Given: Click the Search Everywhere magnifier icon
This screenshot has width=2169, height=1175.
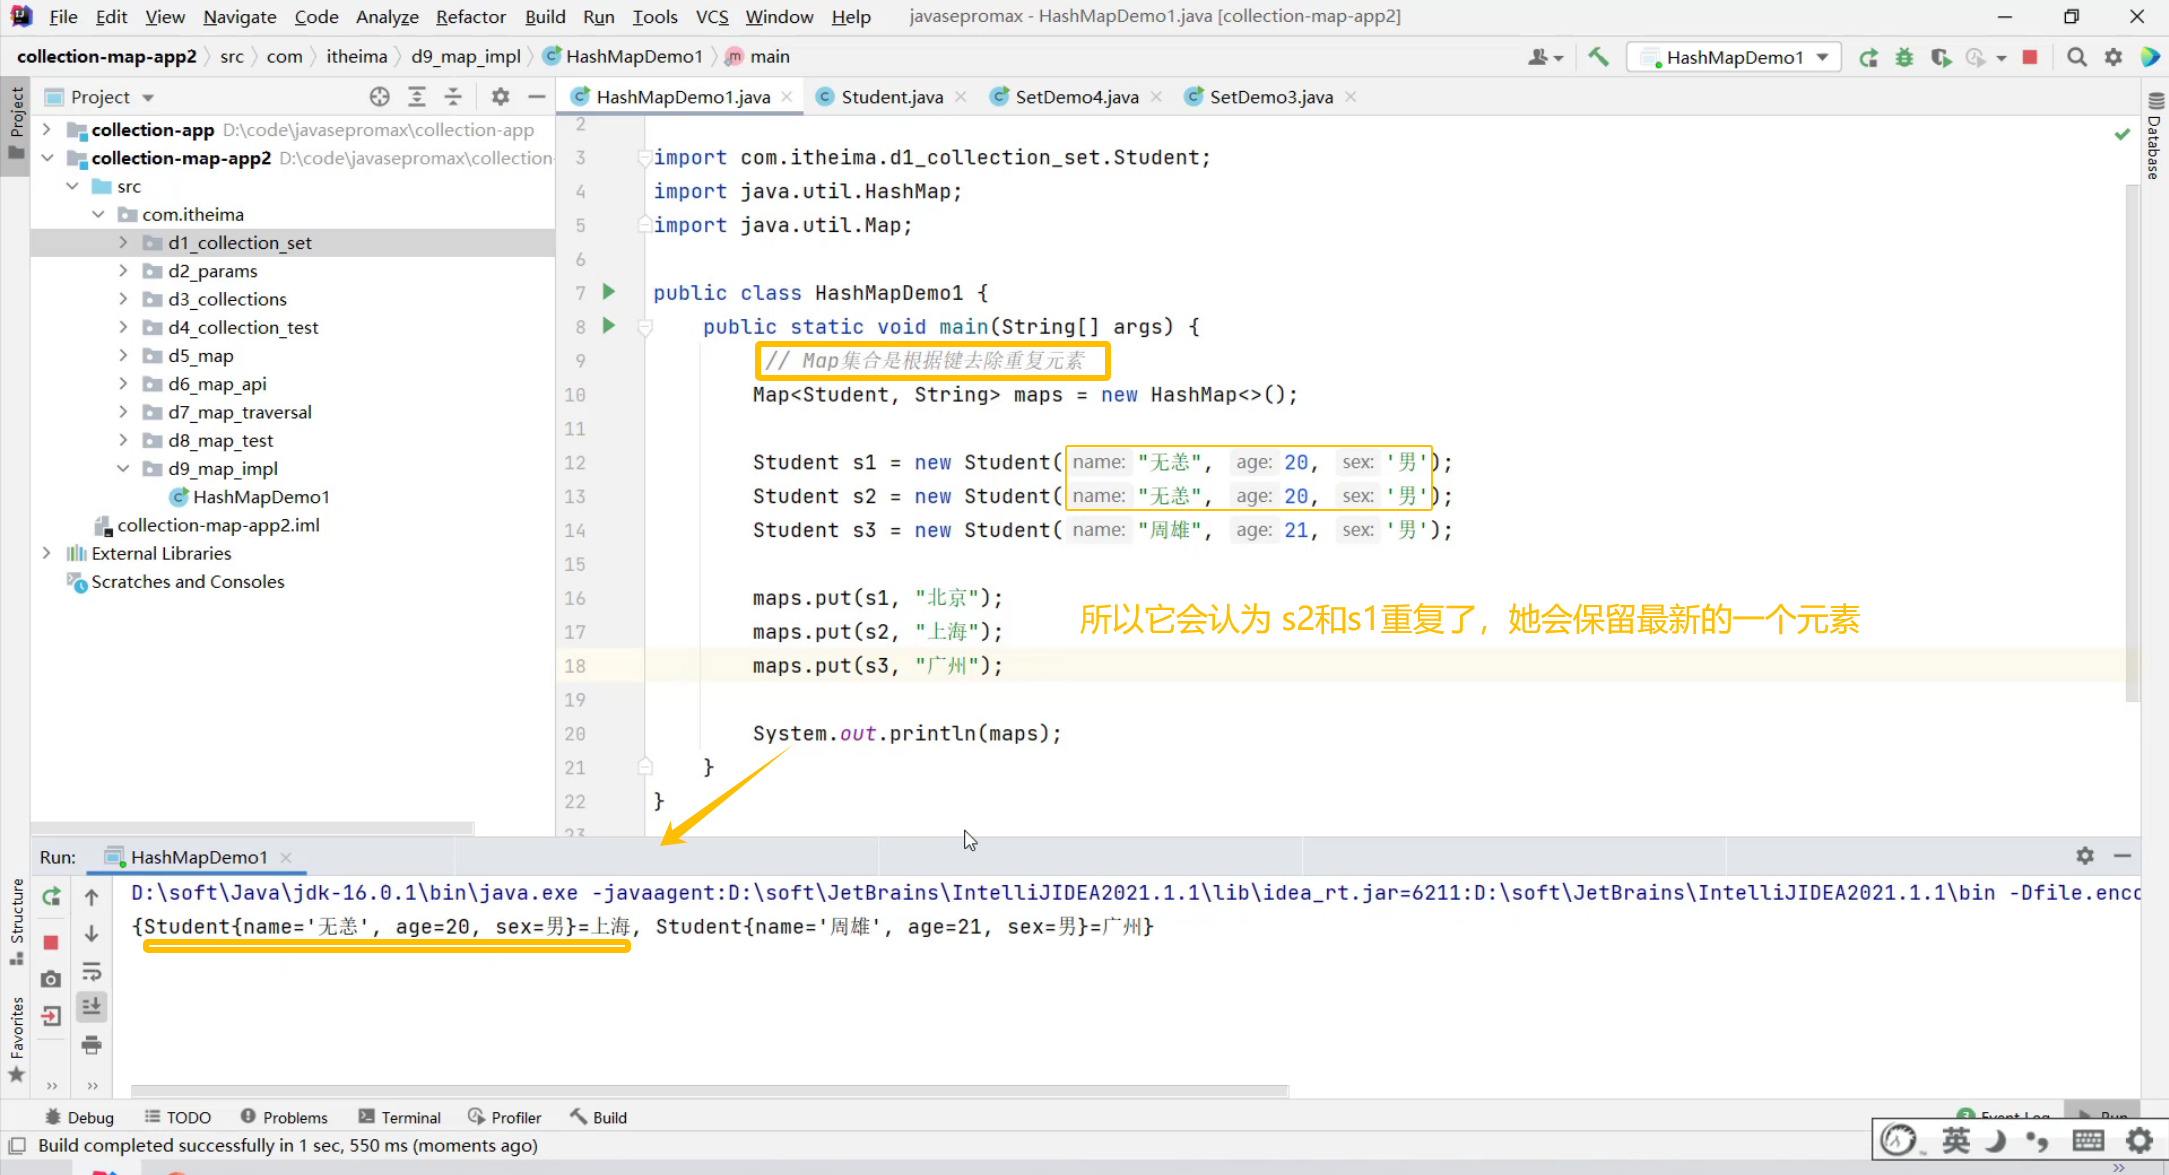Looking at the screenshot, I should click(2077, 57).
